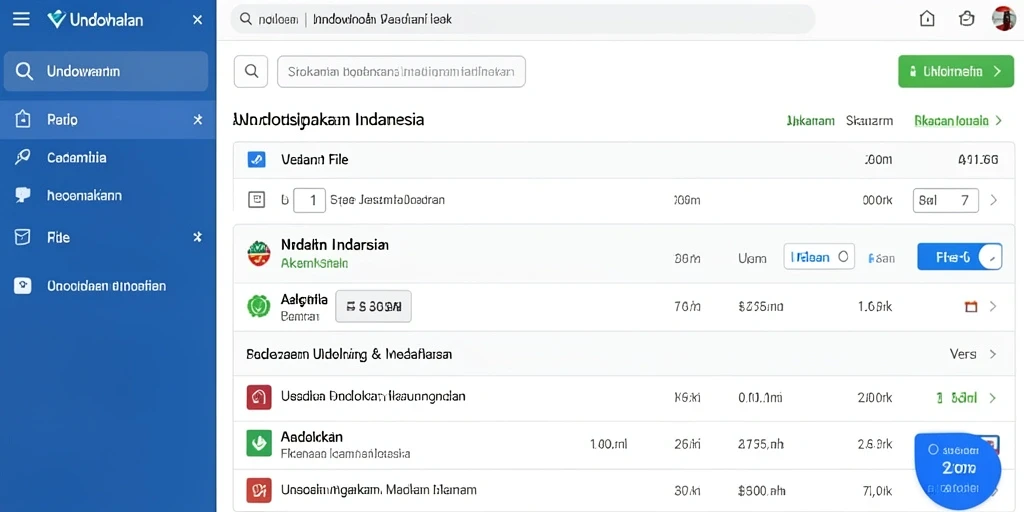1024x512 pixels.
Task: Select the Sadezaem Uldolning & Medaflarsan heading
Action: point(349,354)
